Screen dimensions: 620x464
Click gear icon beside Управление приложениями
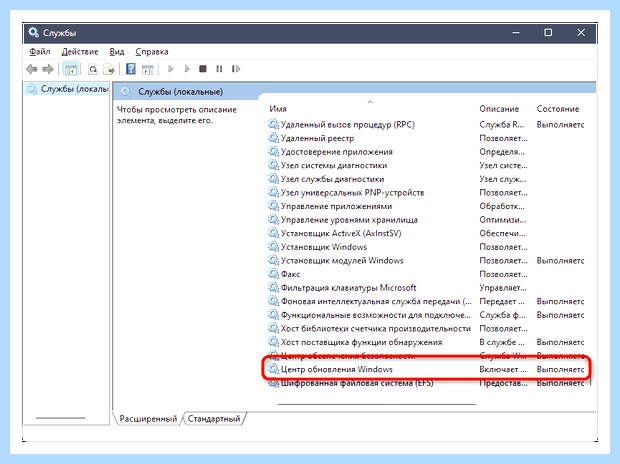[273, 206]
